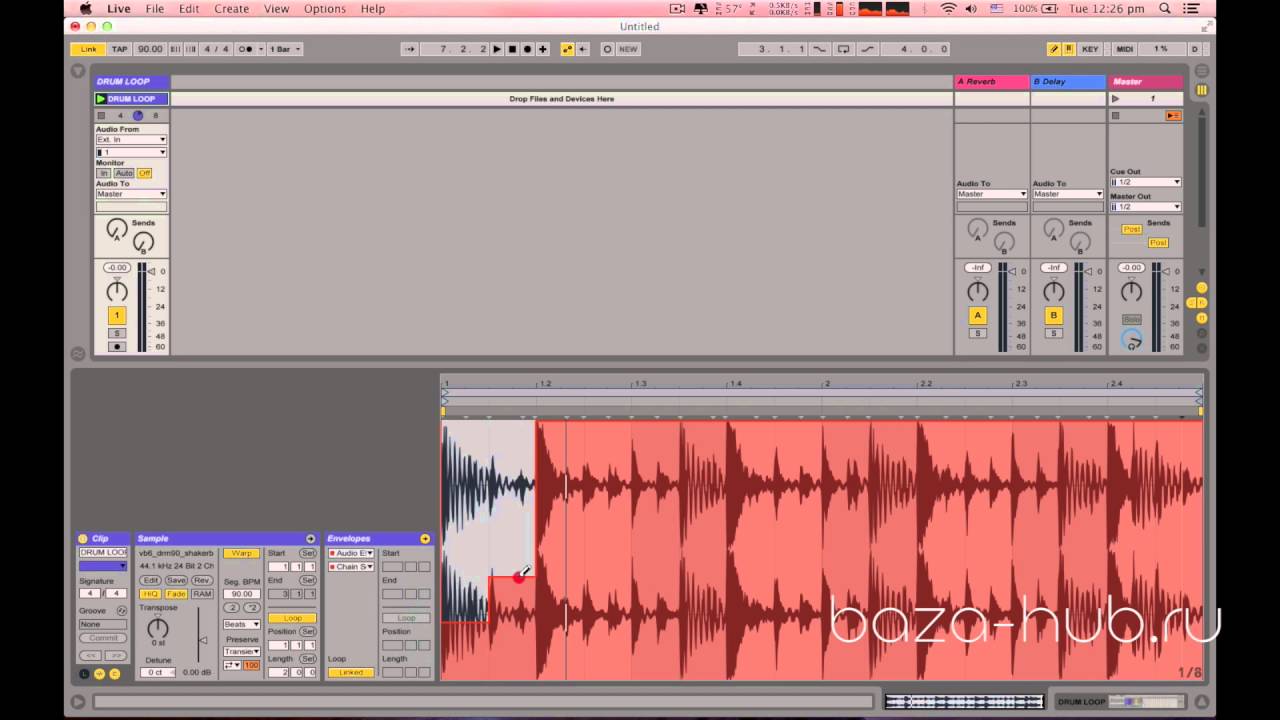
Task: Open Audio From Ext. In dropdown
Action: coord(131,140)
